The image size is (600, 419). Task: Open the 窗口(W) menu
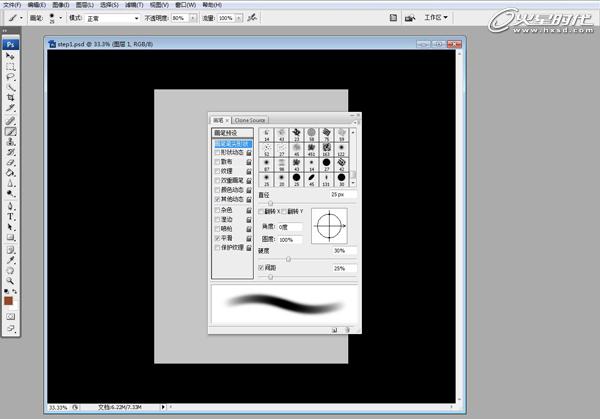click(x=186, y=5)
